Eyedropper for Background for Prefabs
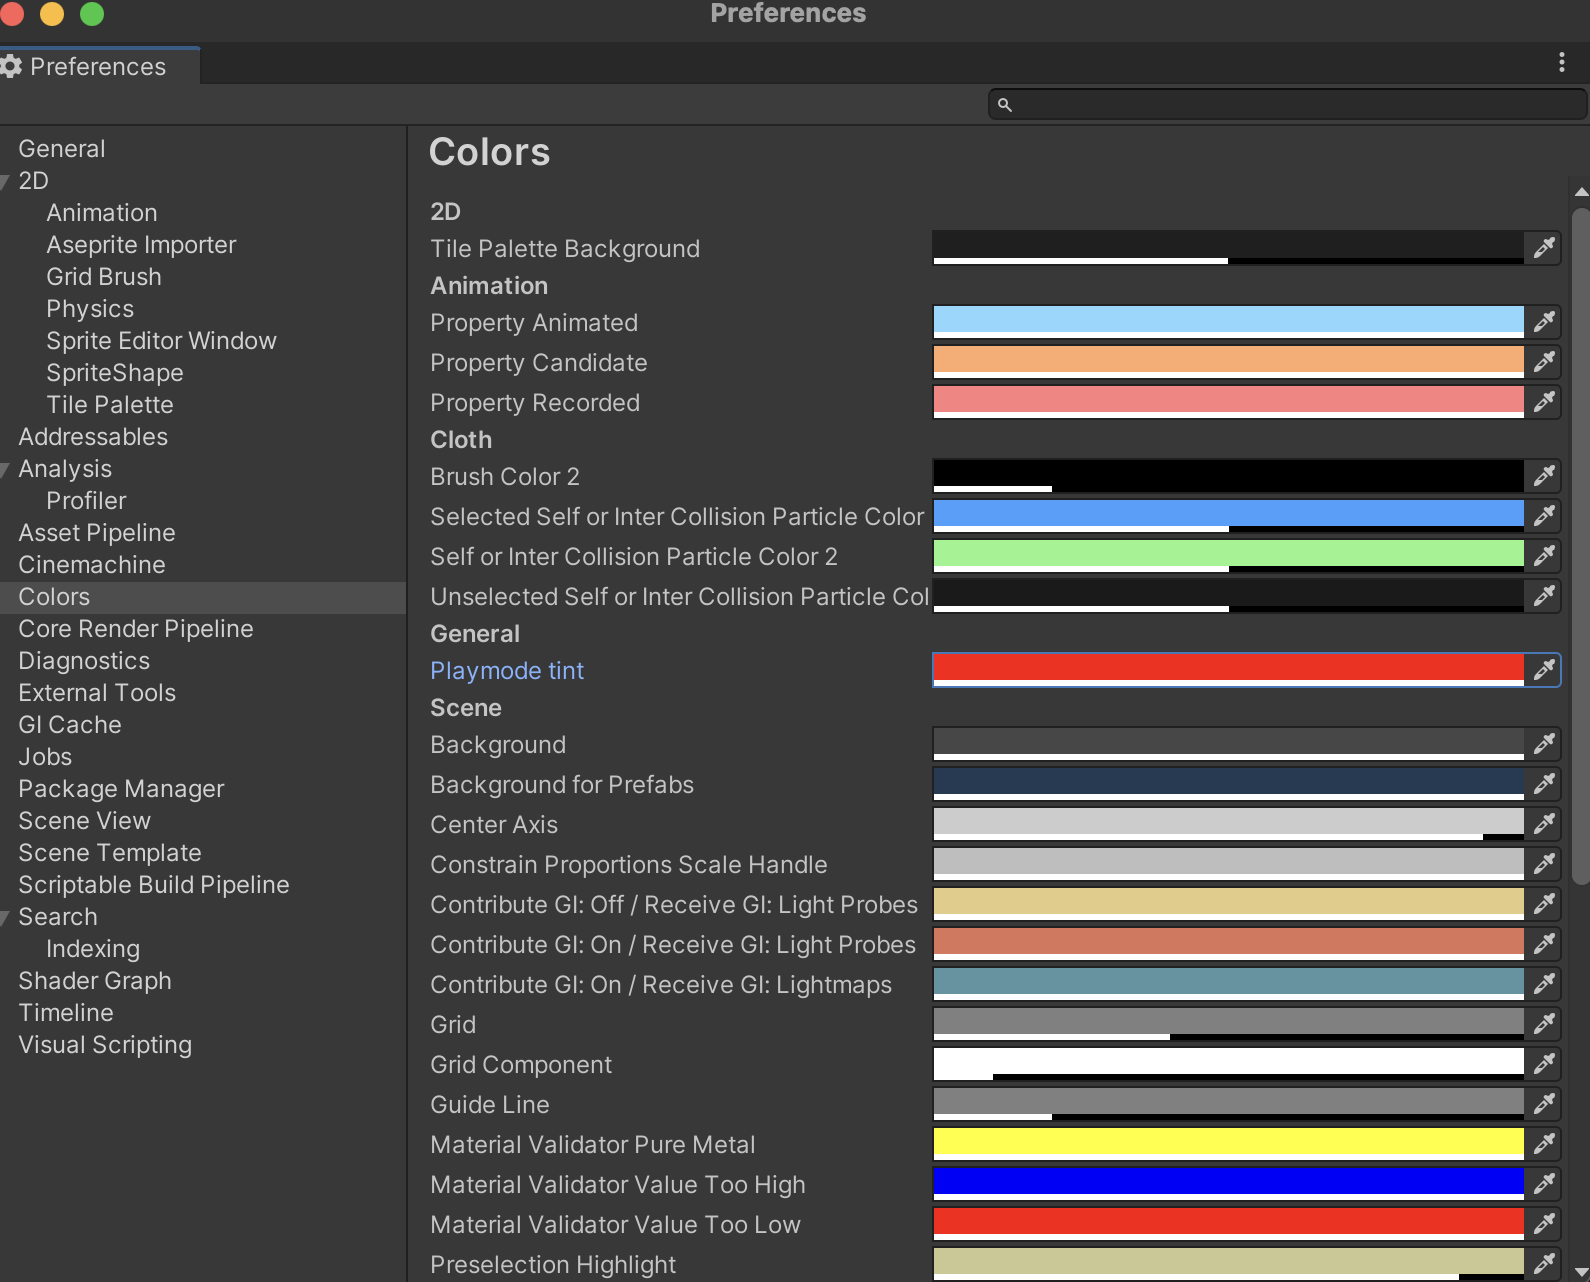This screenshot has width=1590, height=1282. (x=1544, y=784)
